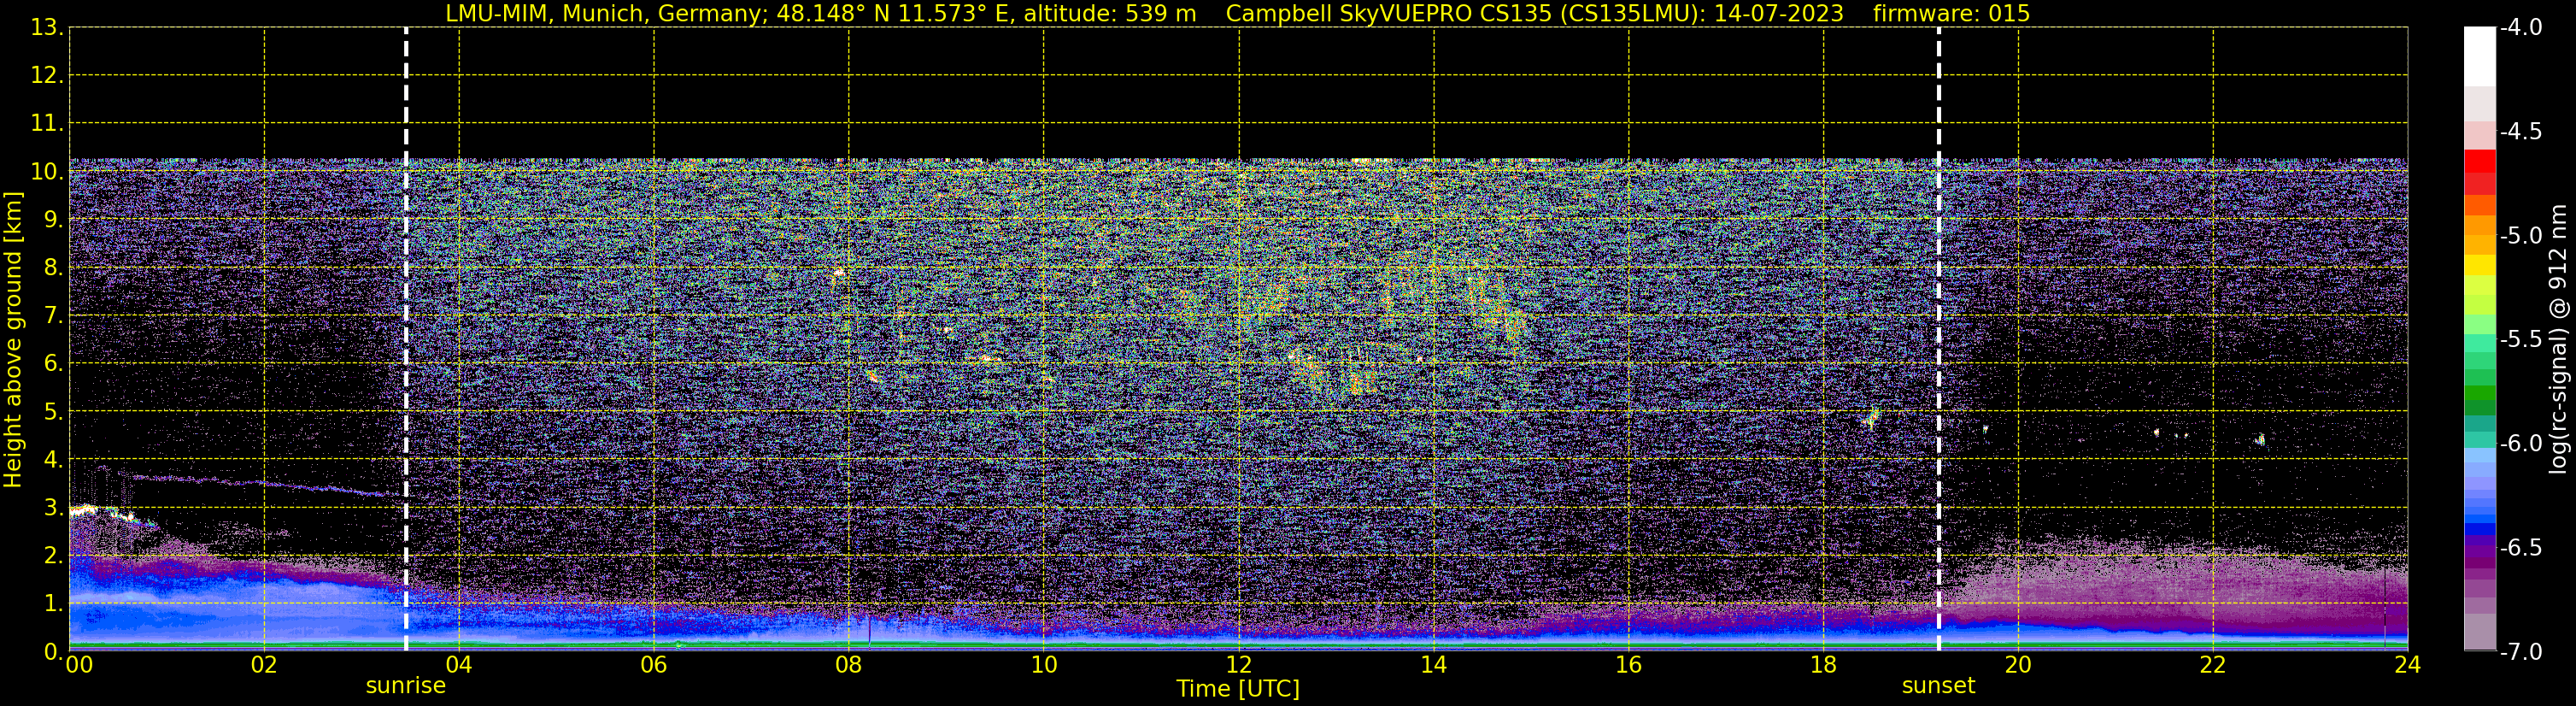Click the '06' tick on the time axis

coord(654,665)
